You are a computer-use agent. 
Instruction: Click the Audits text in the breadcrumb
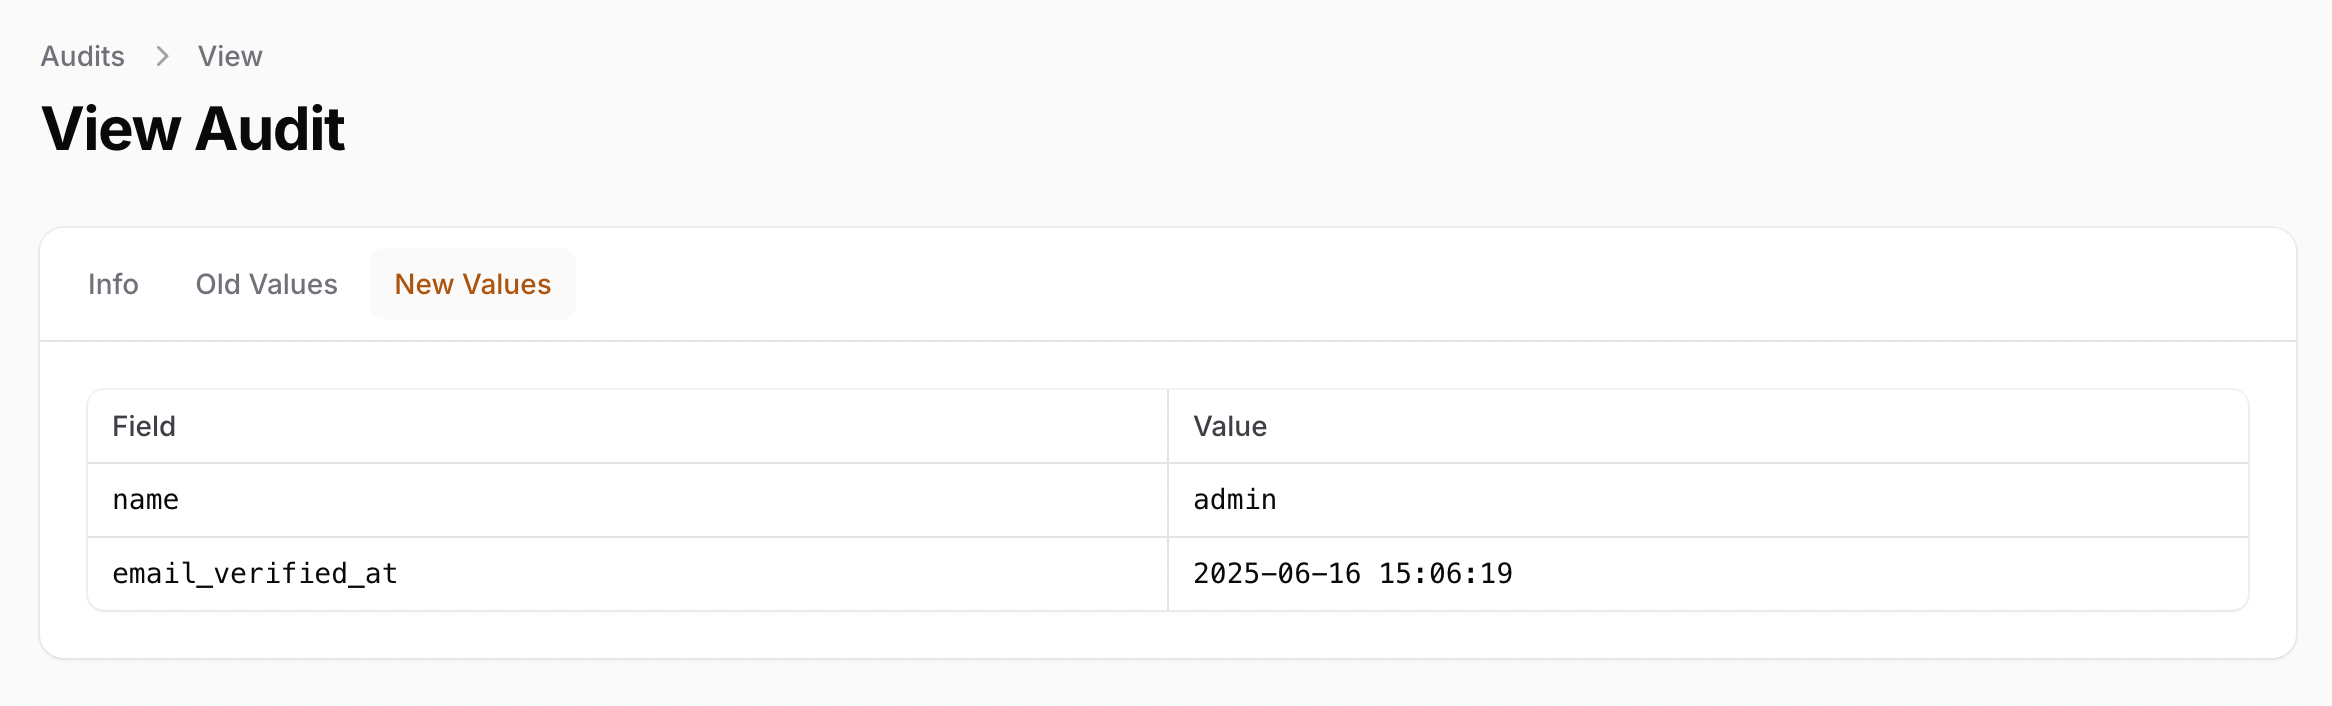point(82,56)
